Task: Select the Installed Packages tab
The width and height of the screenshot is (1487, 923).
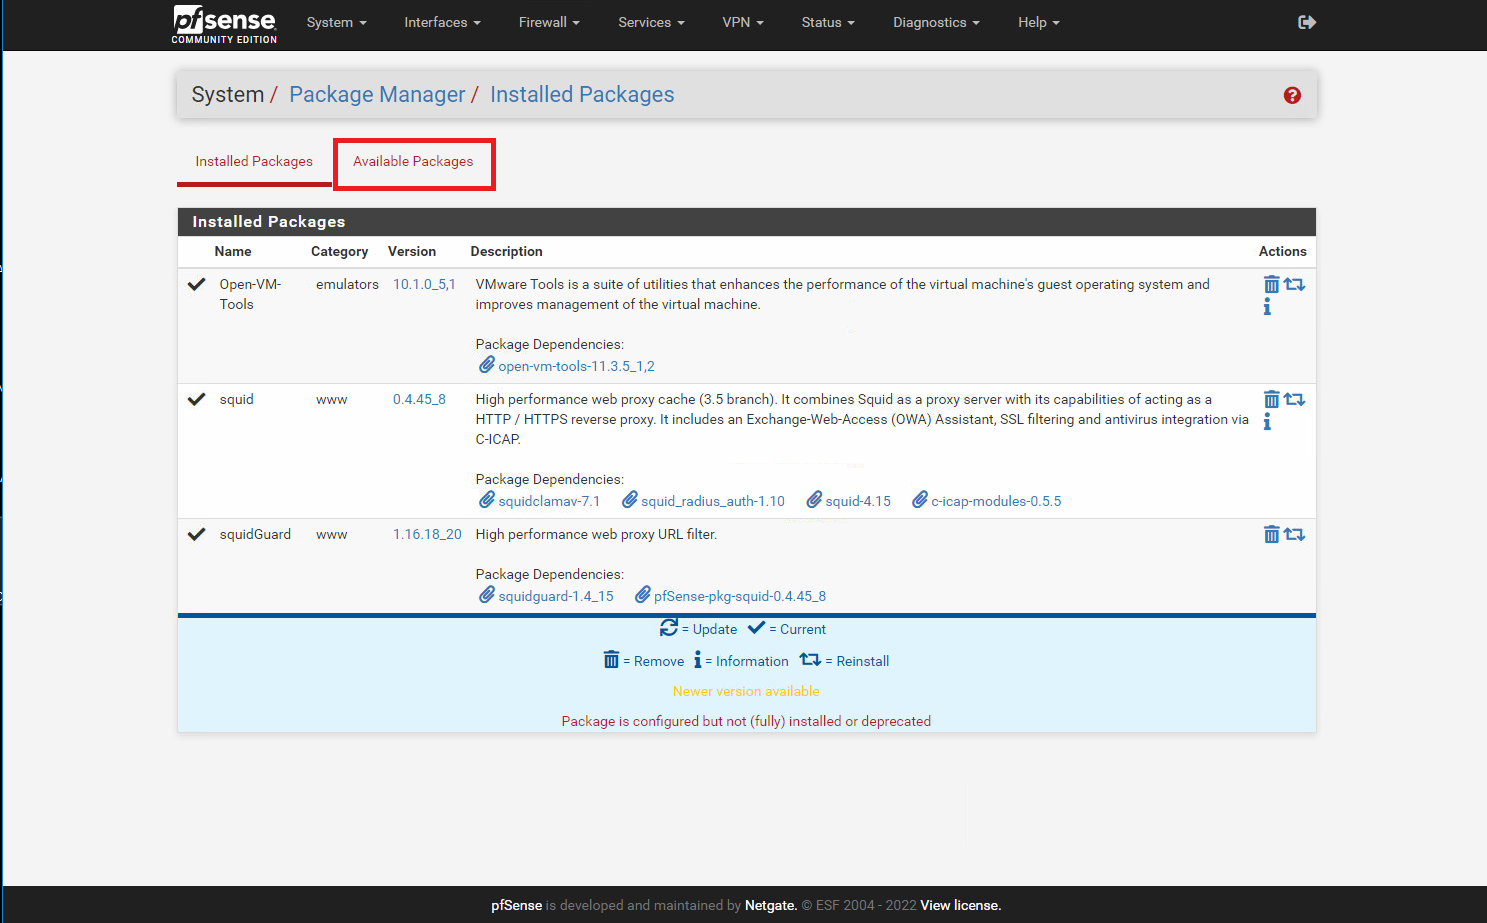Action: click(254, 162)
